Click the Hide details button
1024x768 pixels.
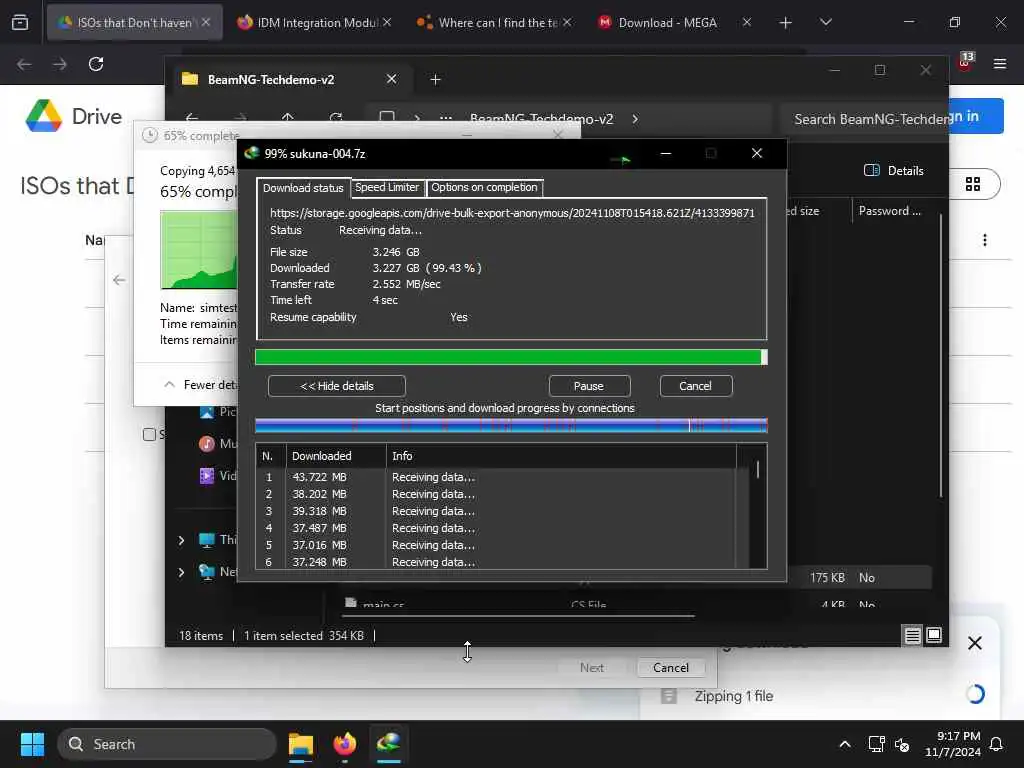[336, 386]
